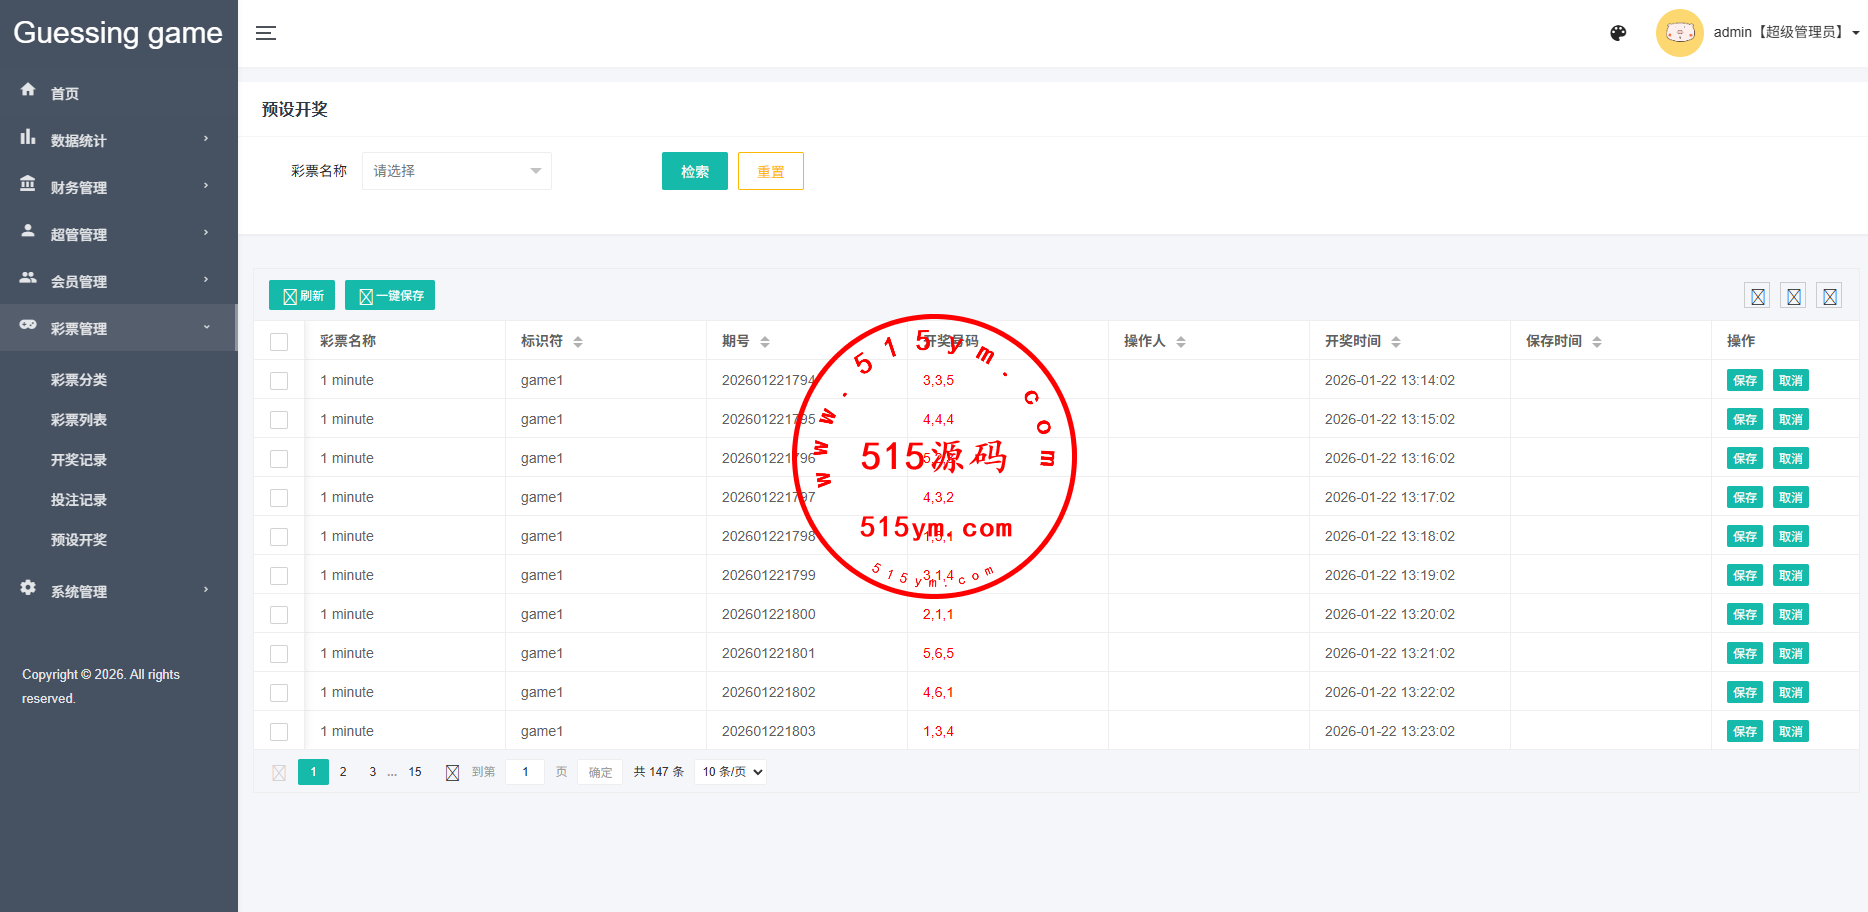Screen dimensions: 1868x912
Task: Open the 10 条/页 page size dropdown
Action: point(731,772)
